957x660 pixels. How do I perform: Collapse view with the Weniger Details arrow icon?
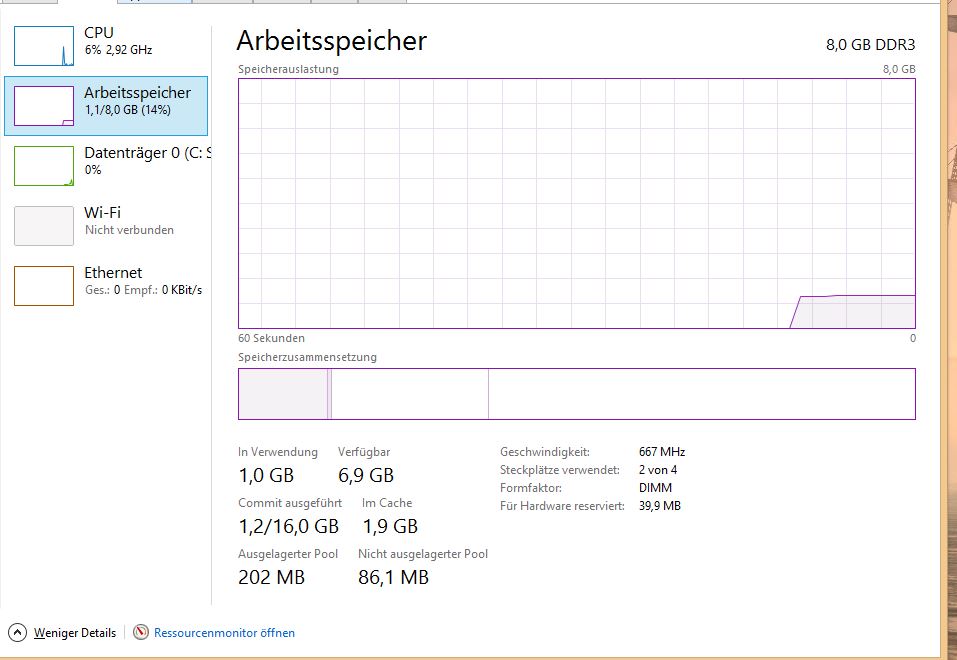[x=17, y=633]
